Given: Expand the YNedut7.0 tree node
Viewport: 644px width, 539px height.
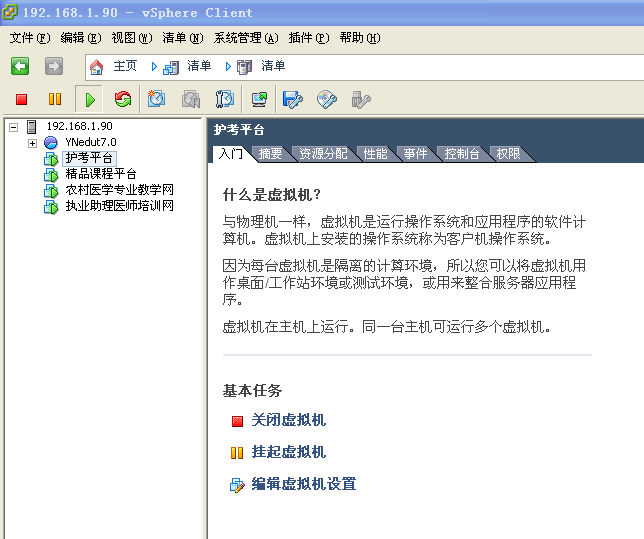Looking at the screenshot, I should point(32,143).
